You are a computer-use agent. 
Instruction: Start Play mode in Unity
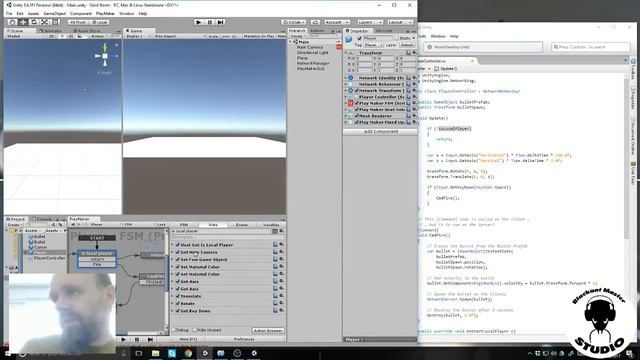(x=199, y=22)
